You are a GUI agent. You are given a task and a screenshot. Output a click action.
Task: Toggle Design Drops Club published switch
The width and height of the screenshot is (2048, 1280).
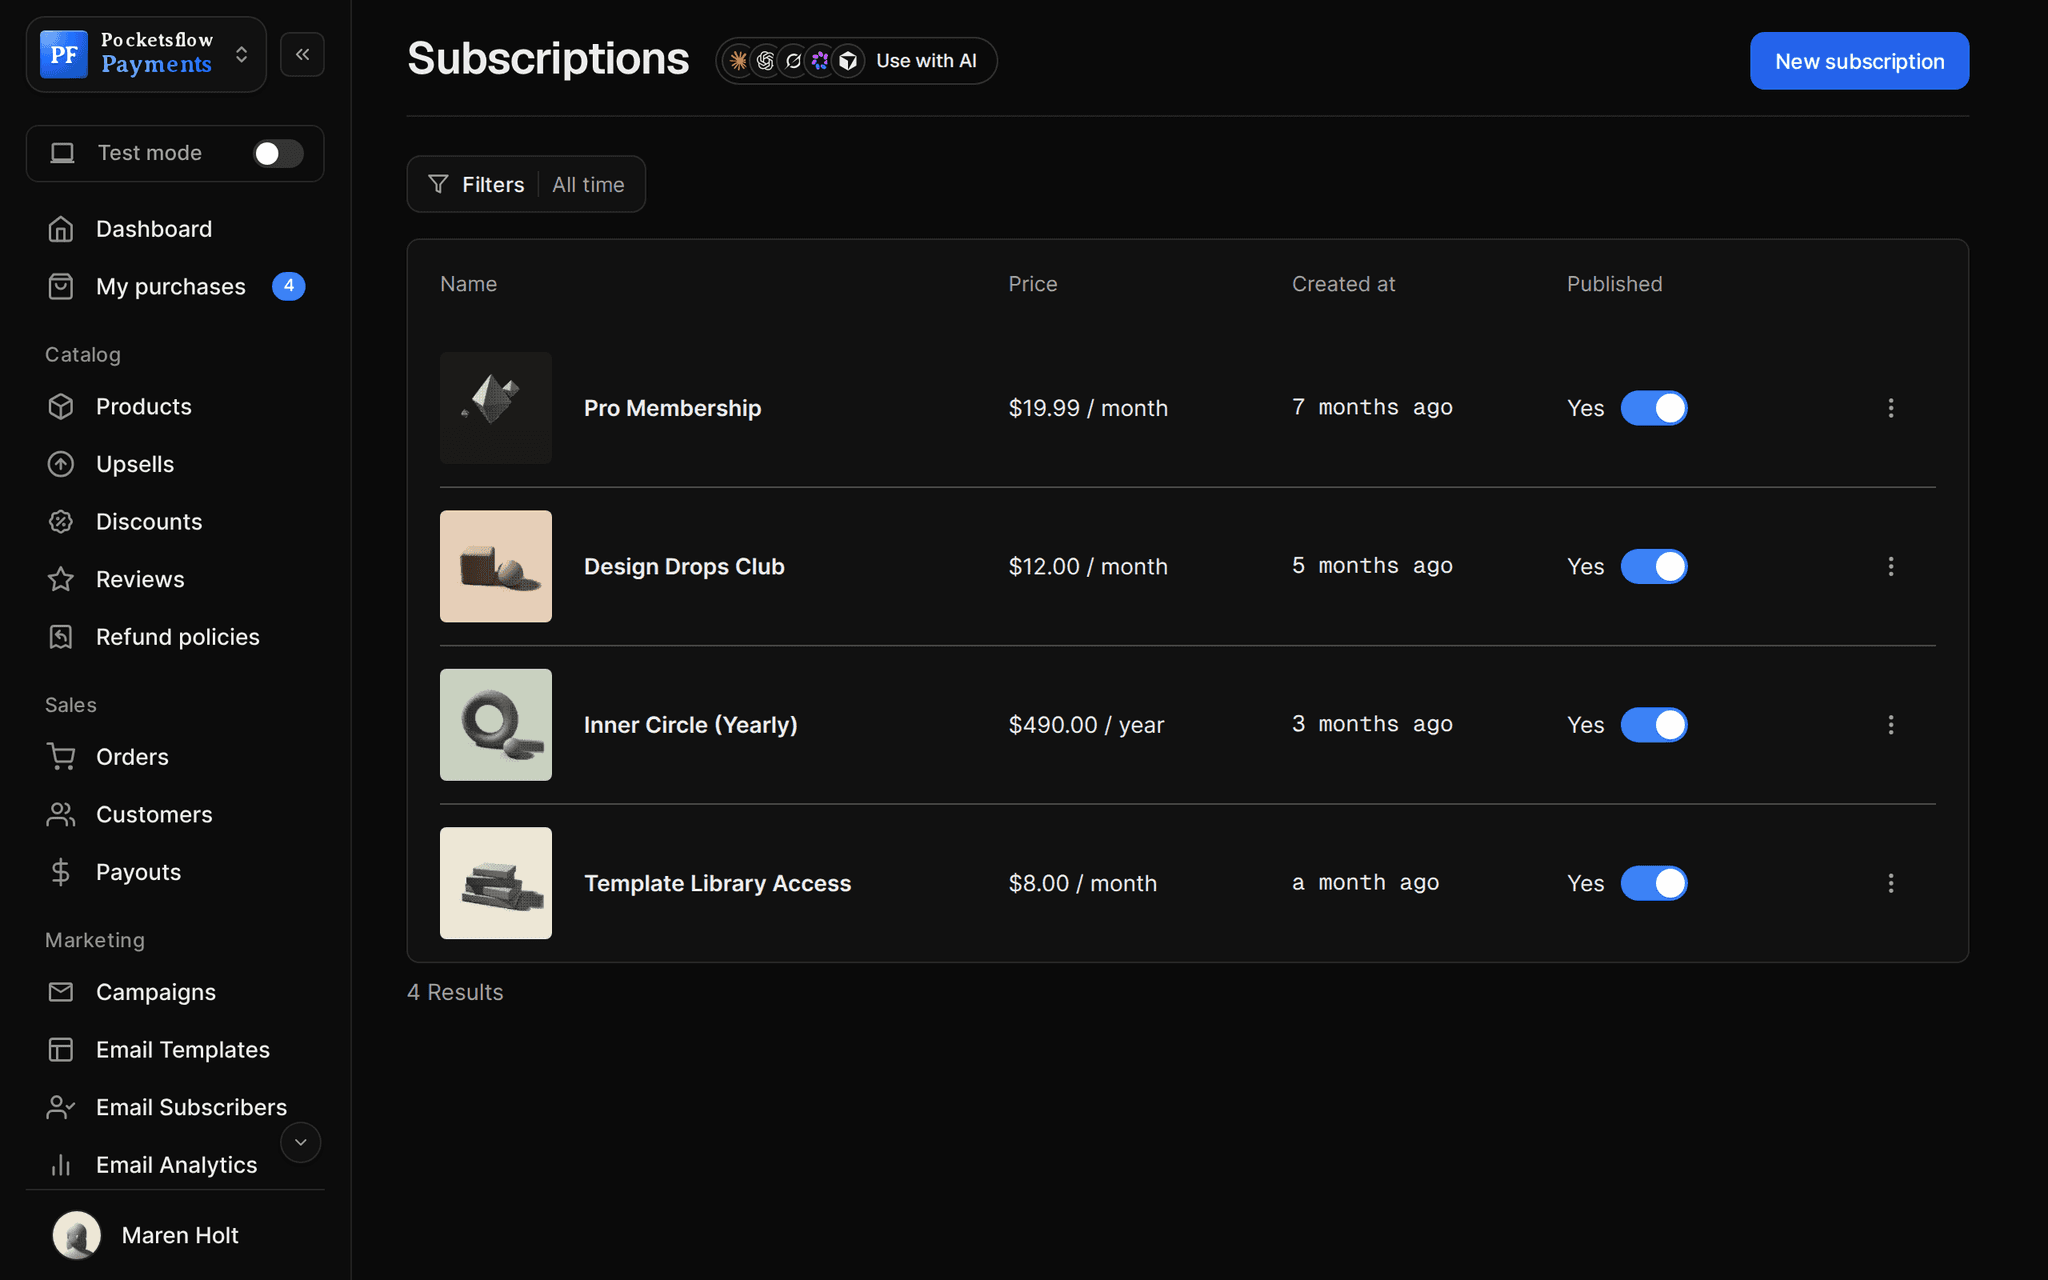coord(1654,566)
